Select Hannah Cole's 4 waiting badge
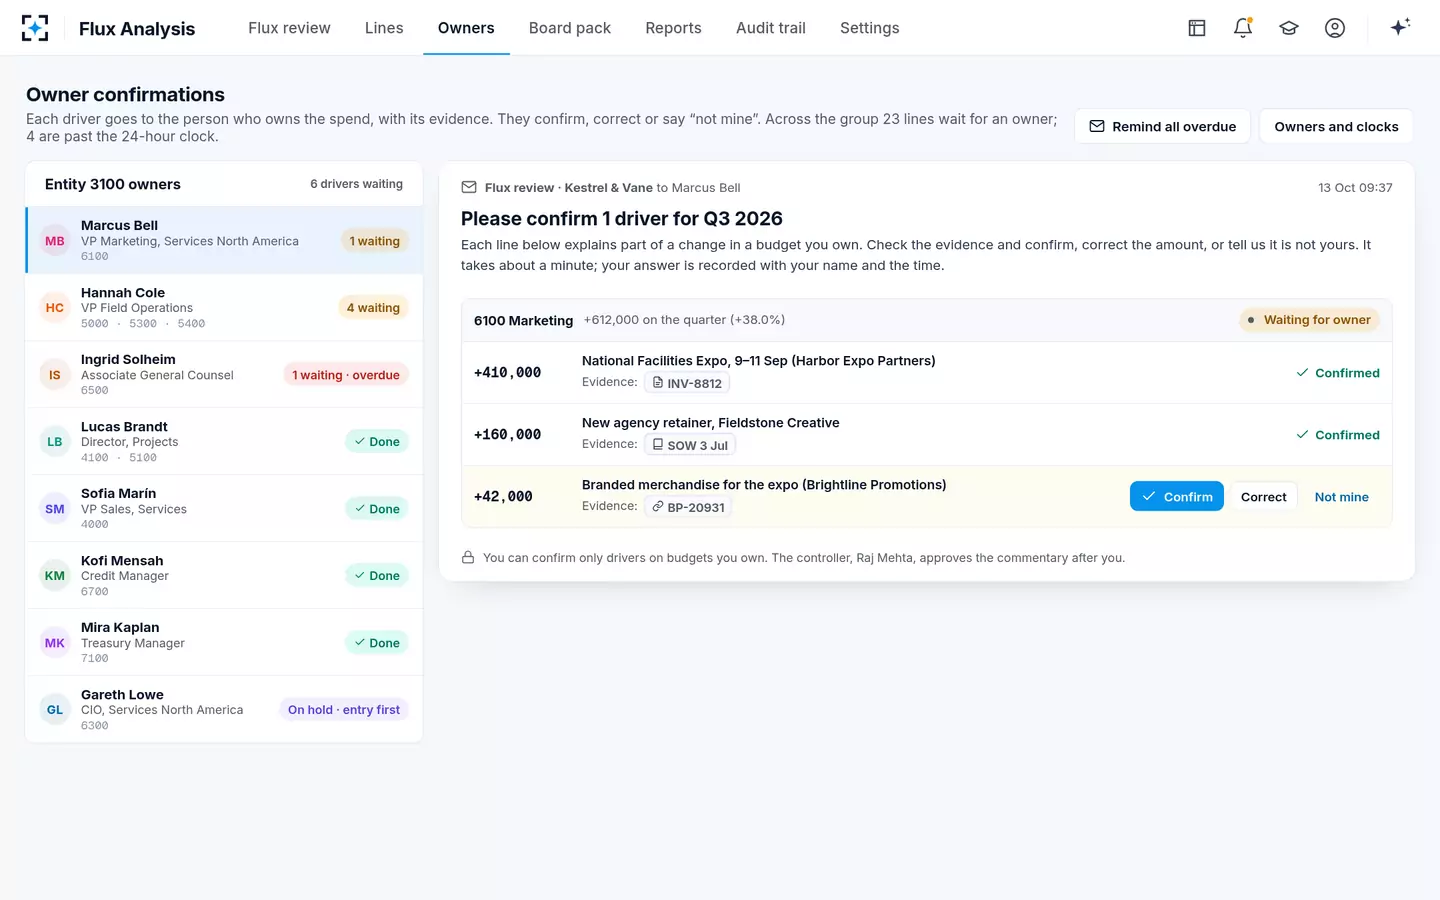The height and width of the screenshot is (900, 1440). [373, 308]
